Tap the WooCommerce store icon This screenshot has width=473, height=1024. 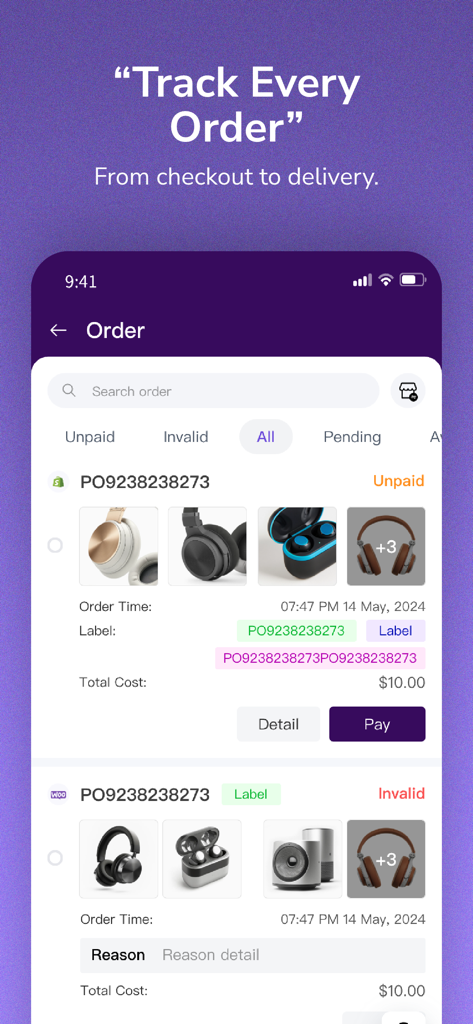click(58, 795)
